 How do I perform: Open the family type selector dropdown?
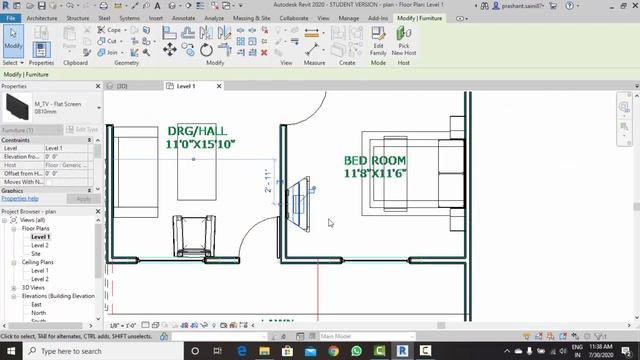[x=98, y=108]
